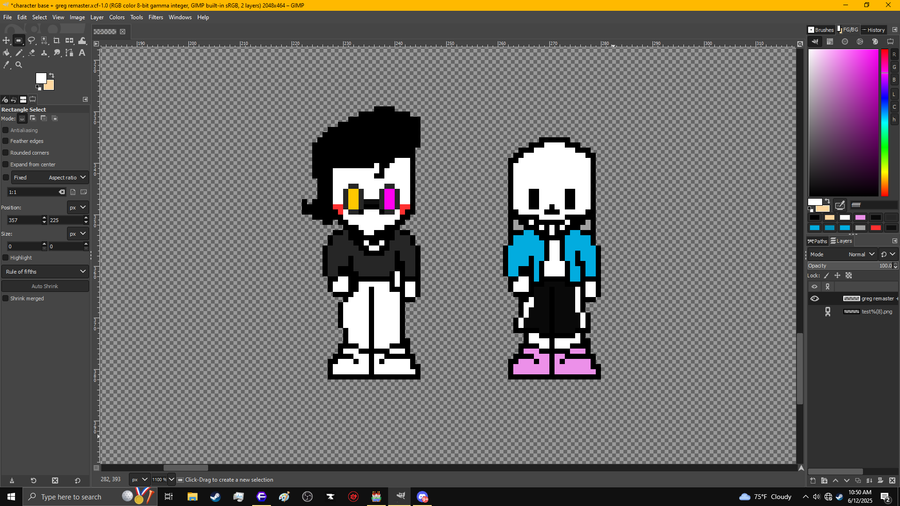Enable the Rounded corners checkbox
Image resolution: width=900 pixels, height=506 pixels.
(6, 153)
